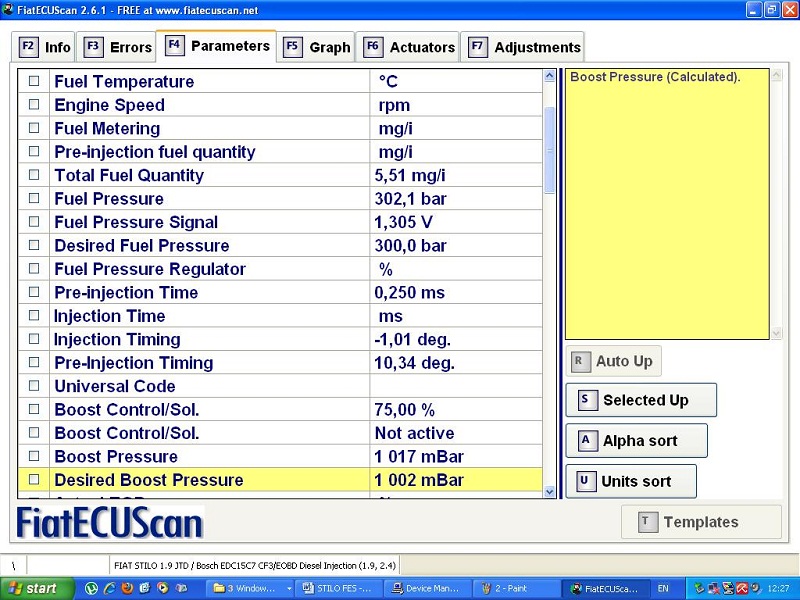
Task: Open the Adjustments tab
Action: click(524, 47)
